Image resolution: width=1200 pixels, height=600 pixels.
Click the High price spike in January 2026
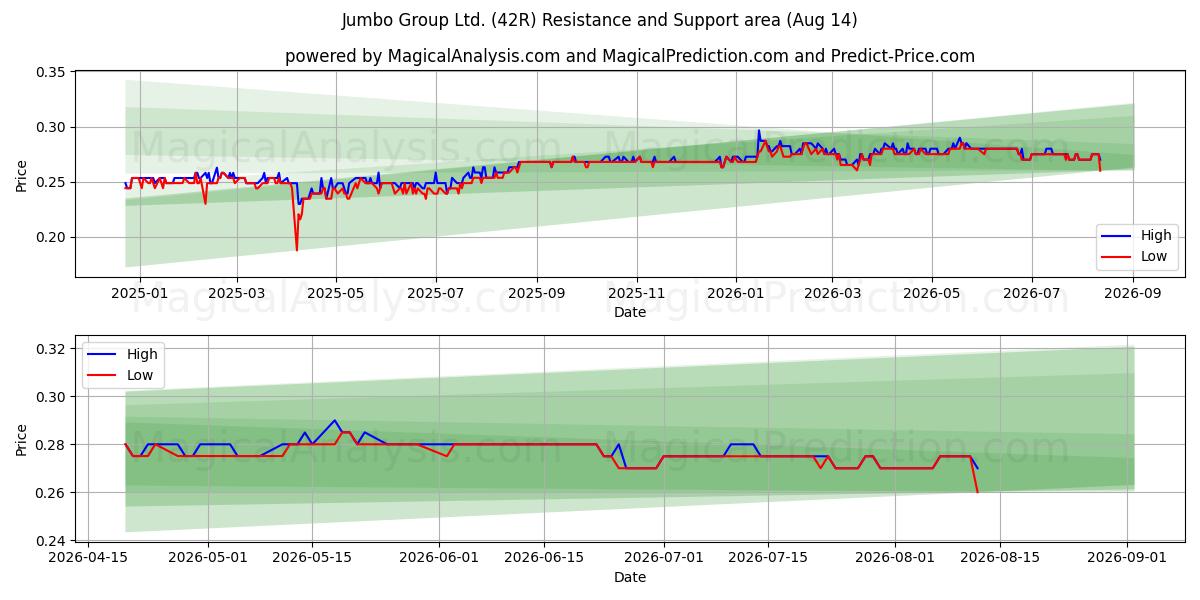tap(758, 131)
